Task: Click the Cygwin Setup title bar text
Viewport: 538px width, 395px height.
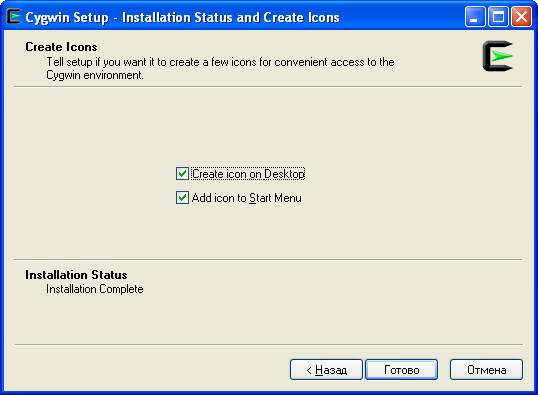Action: pyautogui.click(x=183, y=17)
